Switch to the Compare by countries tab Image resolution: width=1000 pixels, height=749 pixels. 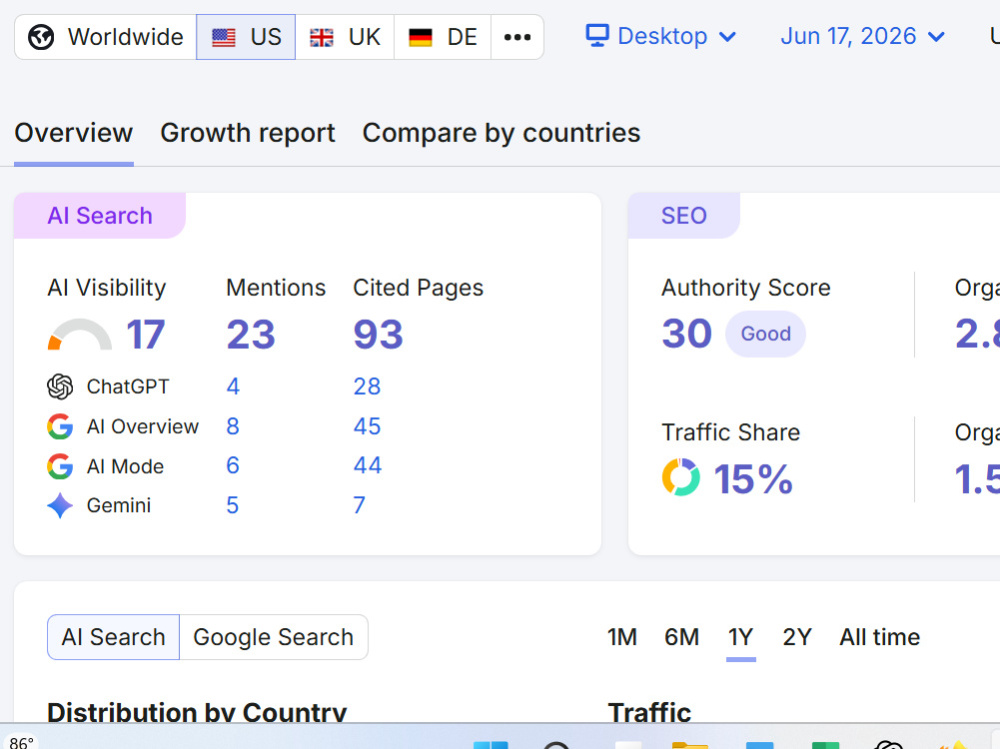501,133
